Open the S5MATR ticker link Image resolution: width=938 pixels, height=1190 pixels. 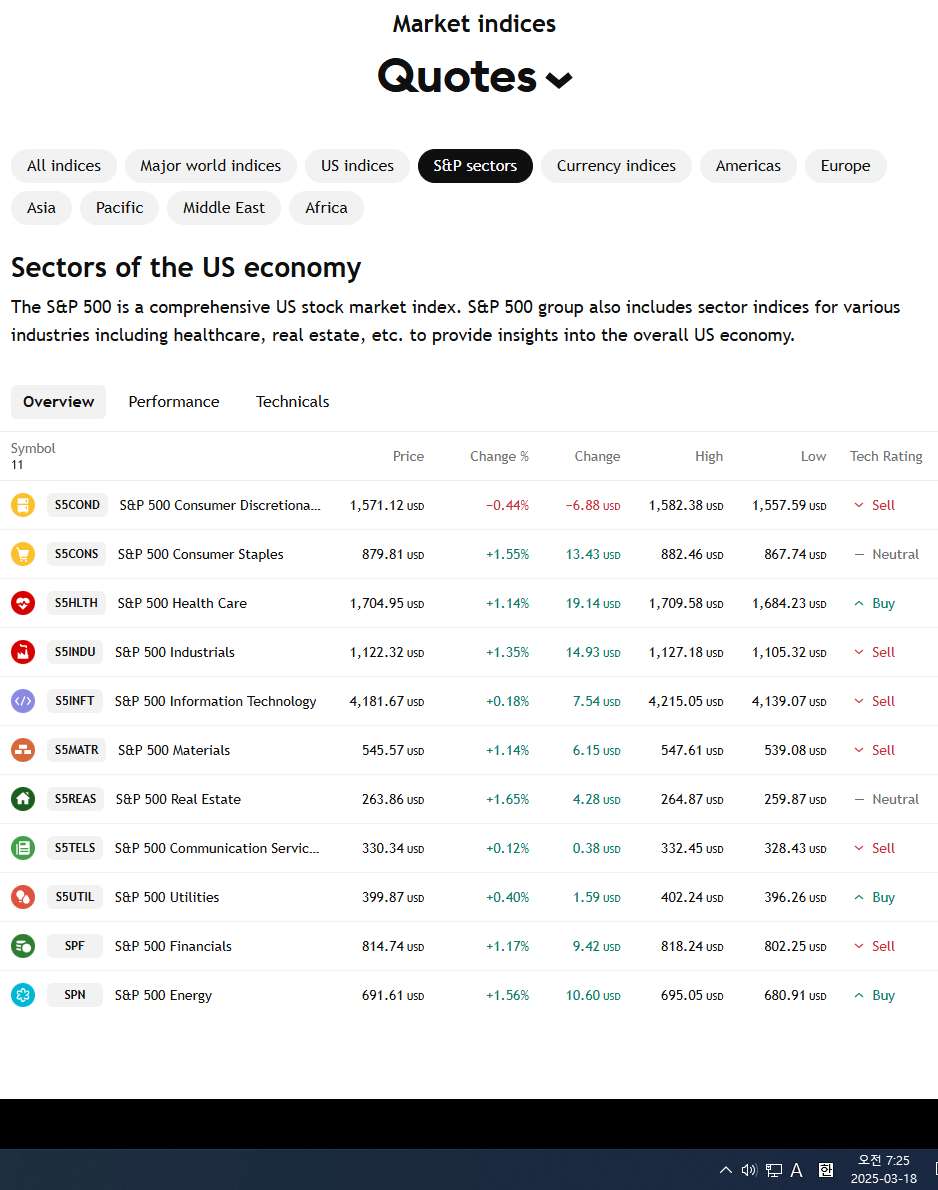click(76, 750)
